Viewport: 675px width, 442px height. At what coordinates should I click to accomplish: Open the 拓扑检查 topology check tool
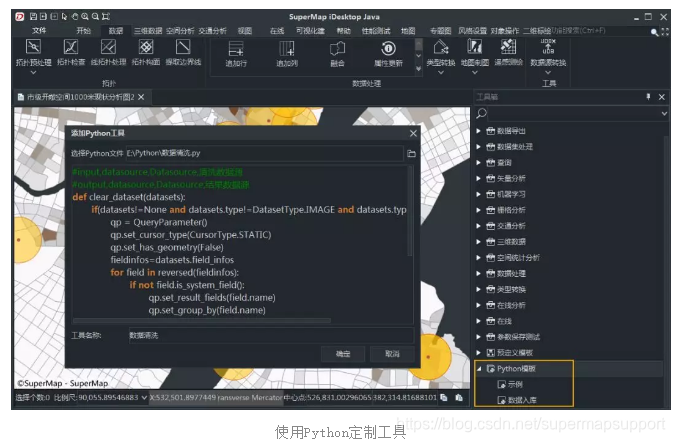(71, 52)
